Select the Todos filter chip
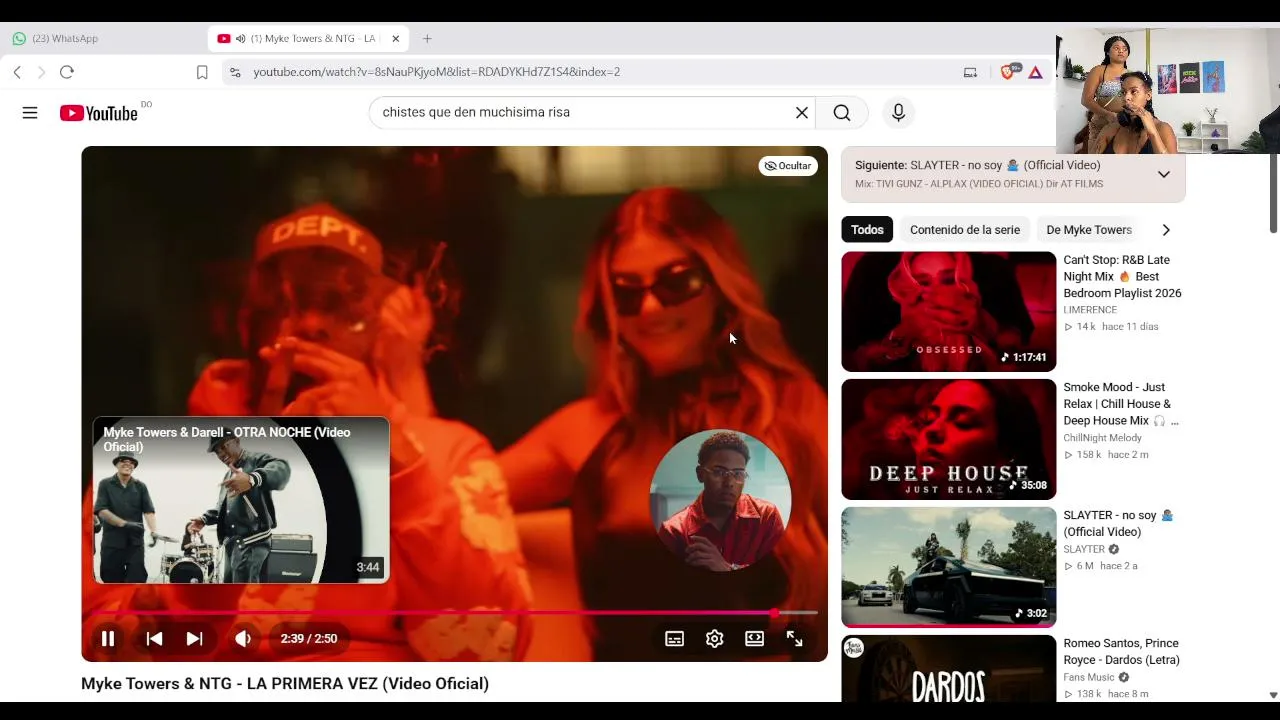 click(x=867, y=230)
